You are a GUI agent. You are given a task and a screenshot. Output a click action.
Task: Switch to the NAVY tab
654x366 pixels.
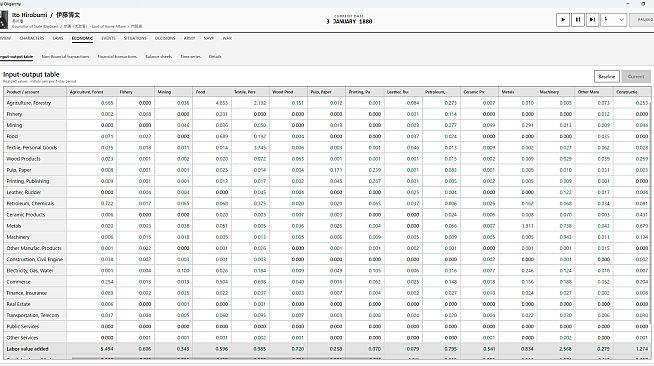click(x=209, y=38)
